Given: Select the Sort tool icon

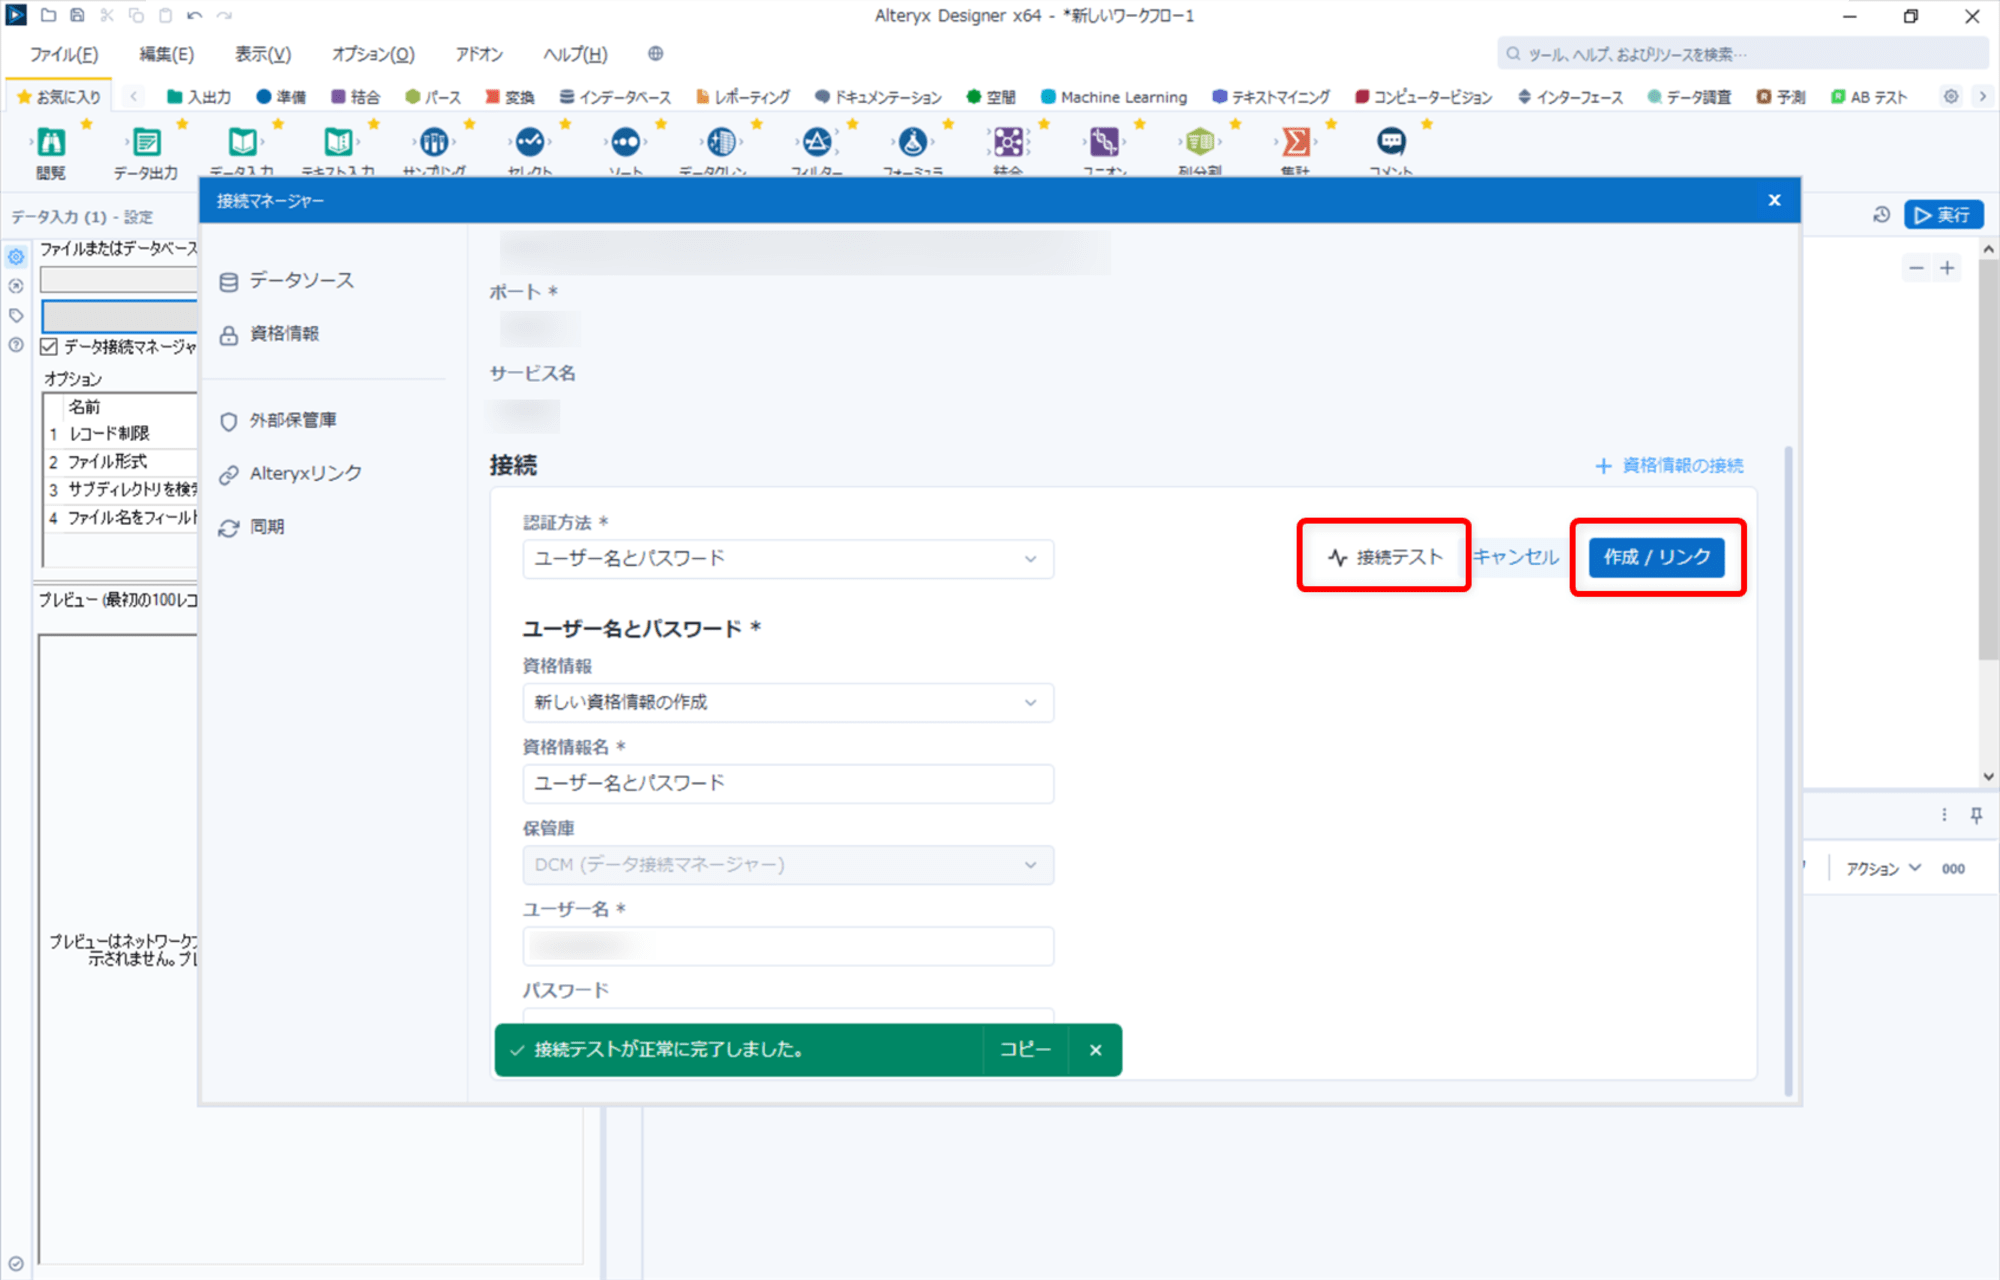Looking at the screenshot, I should (x=626, y=142).
